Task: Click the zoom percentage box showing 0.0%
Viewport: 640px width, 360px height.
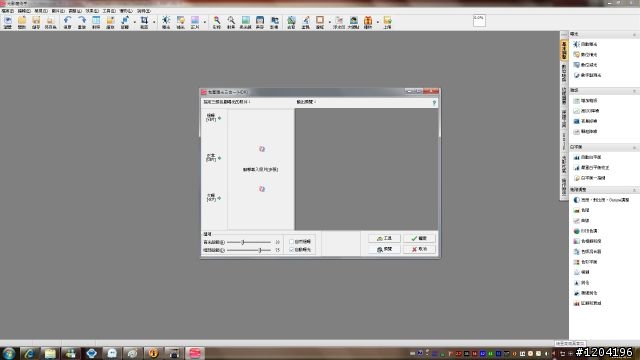Action: pyautogui.click(x=479, y=20)
